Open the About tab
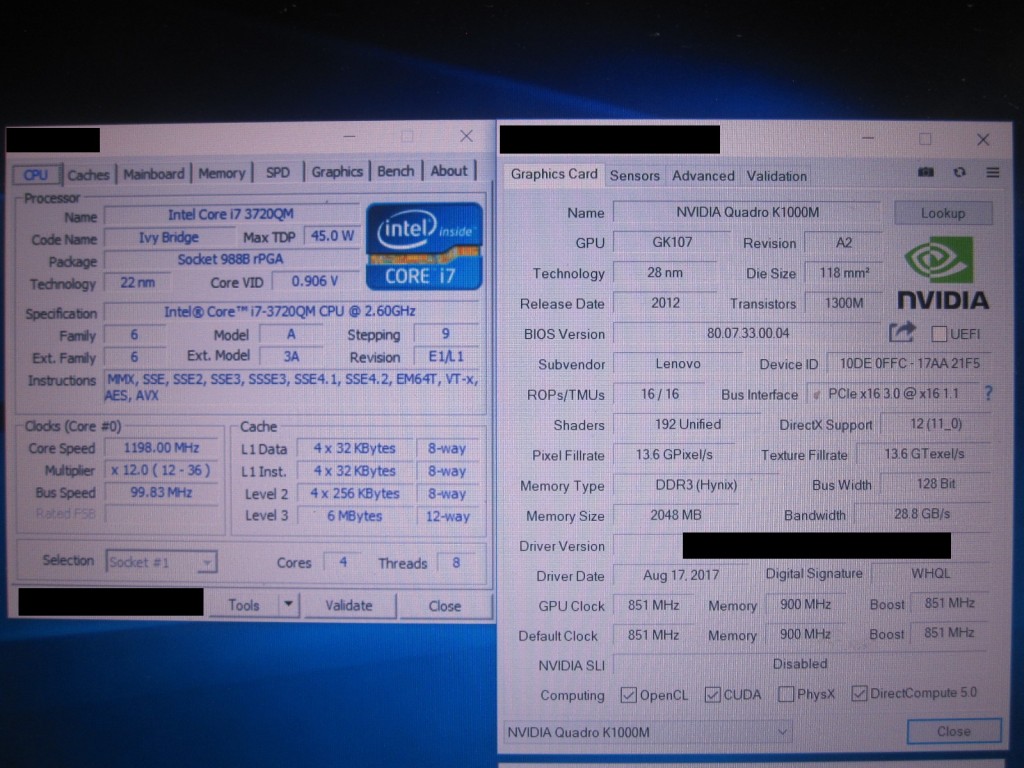The width and height of the screenshot is (1024, 768). (x=449, y=170)
